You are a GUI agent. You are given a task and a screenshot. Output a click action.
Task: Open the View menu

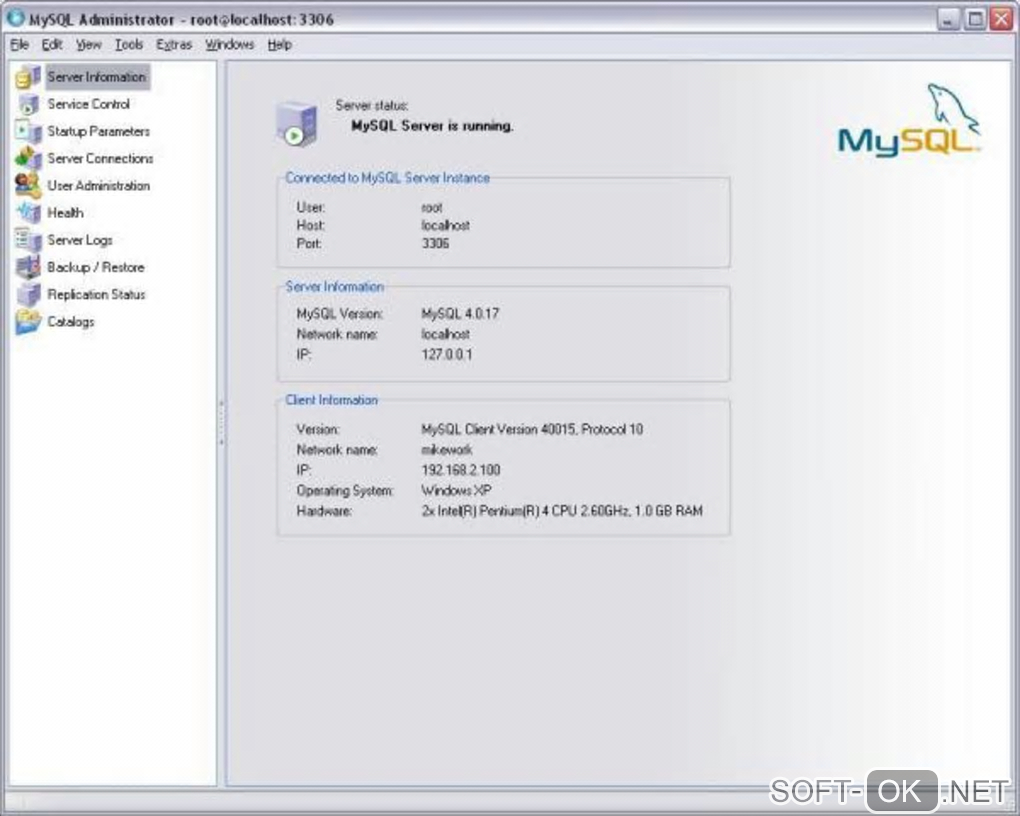(x=88, y=44)
